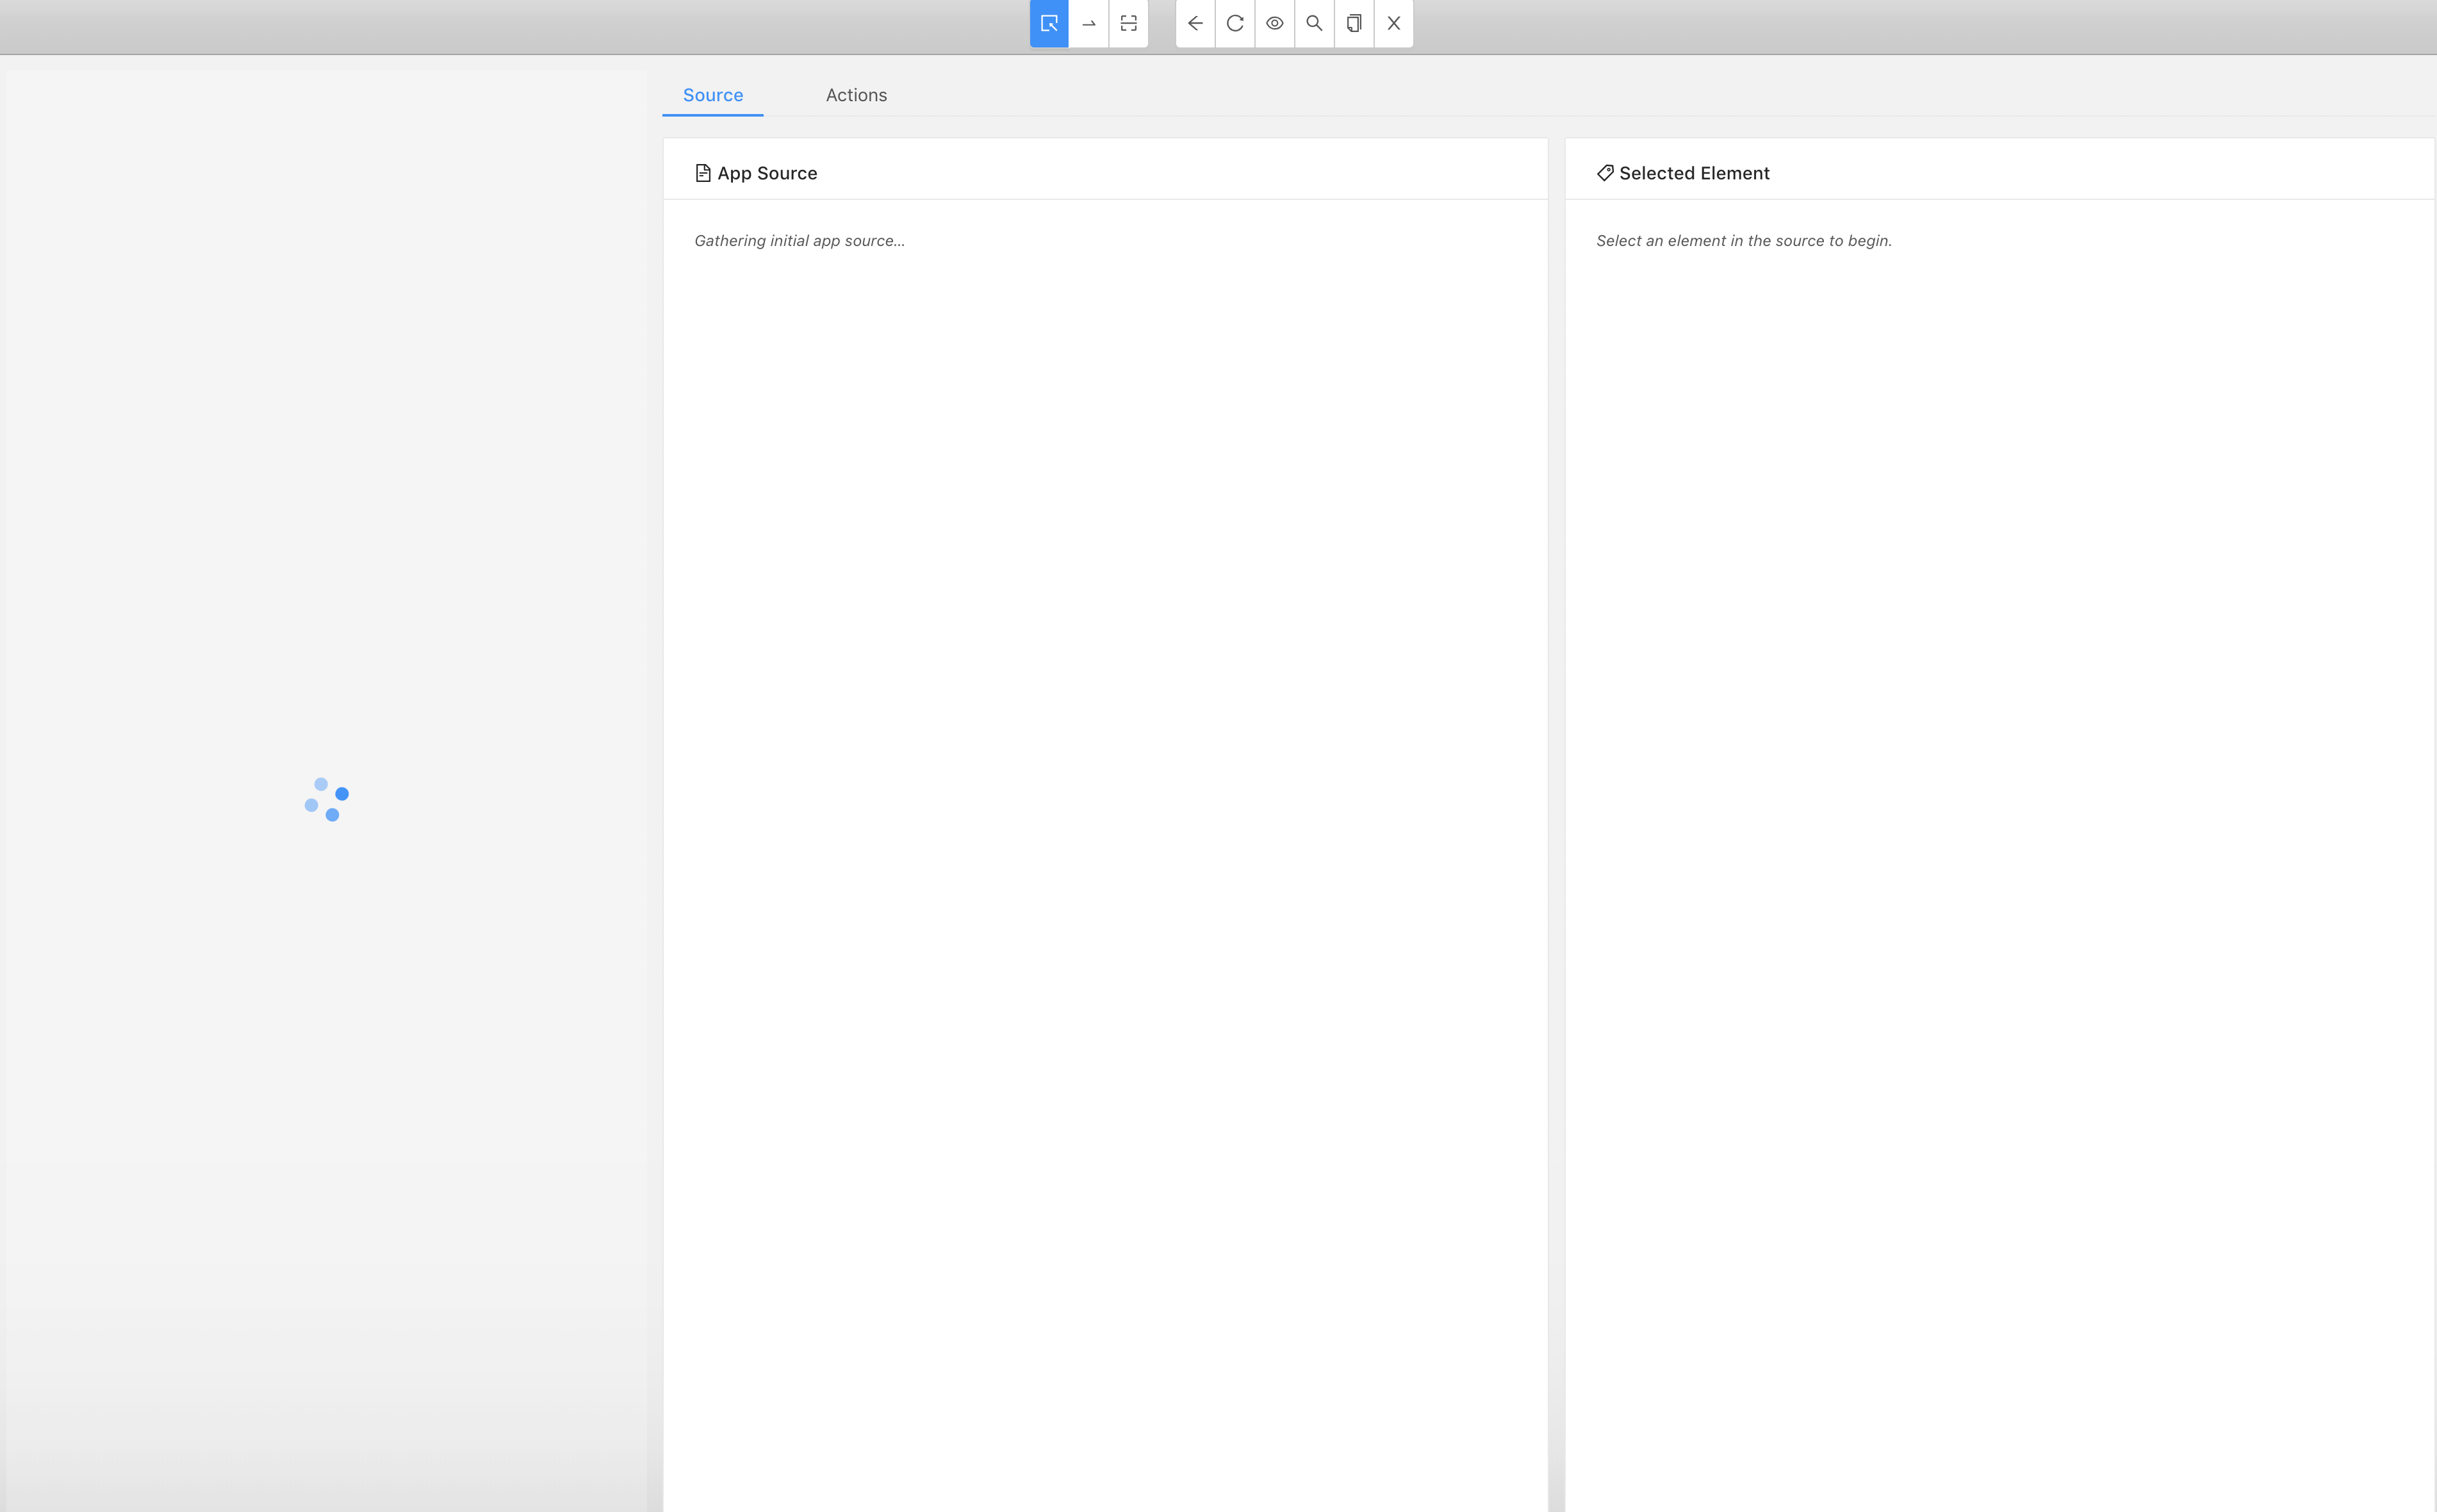Enable the Tap By Coordinates icon
This screenshot has width=2437, height=1512.
pos(1129,23)
